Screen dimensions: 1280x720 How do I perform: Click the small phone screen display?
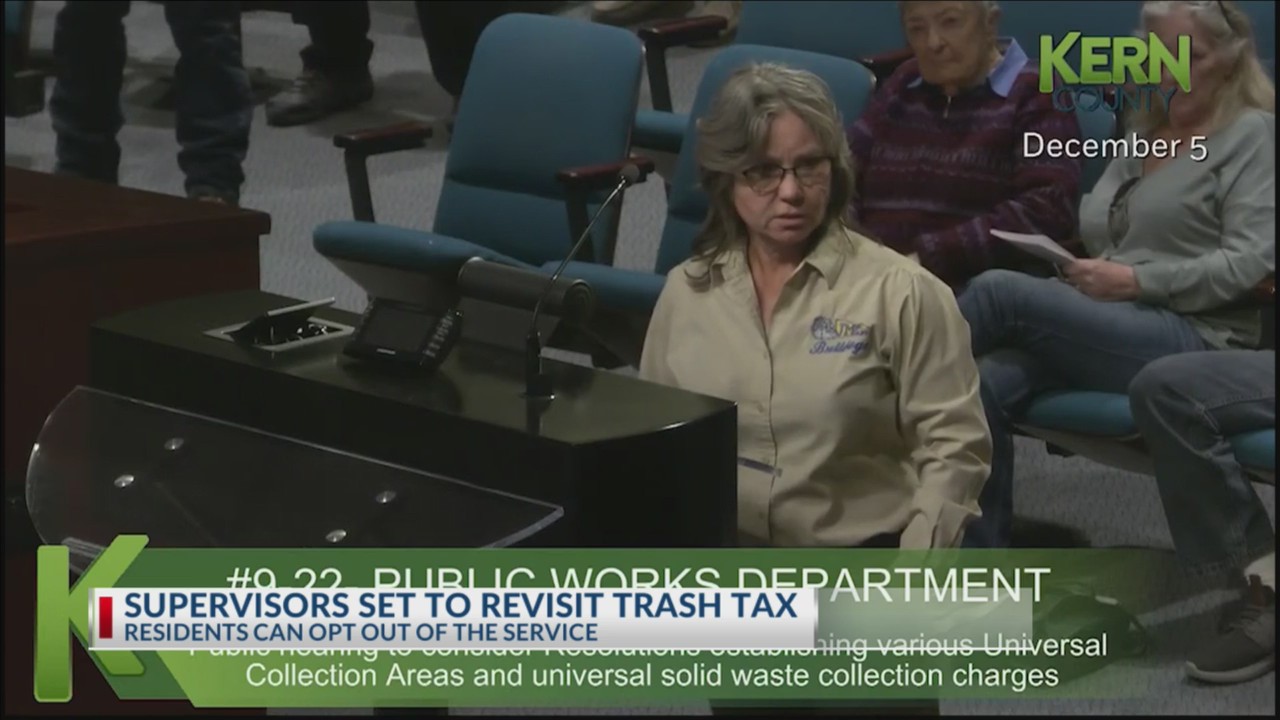pos(390,325)
